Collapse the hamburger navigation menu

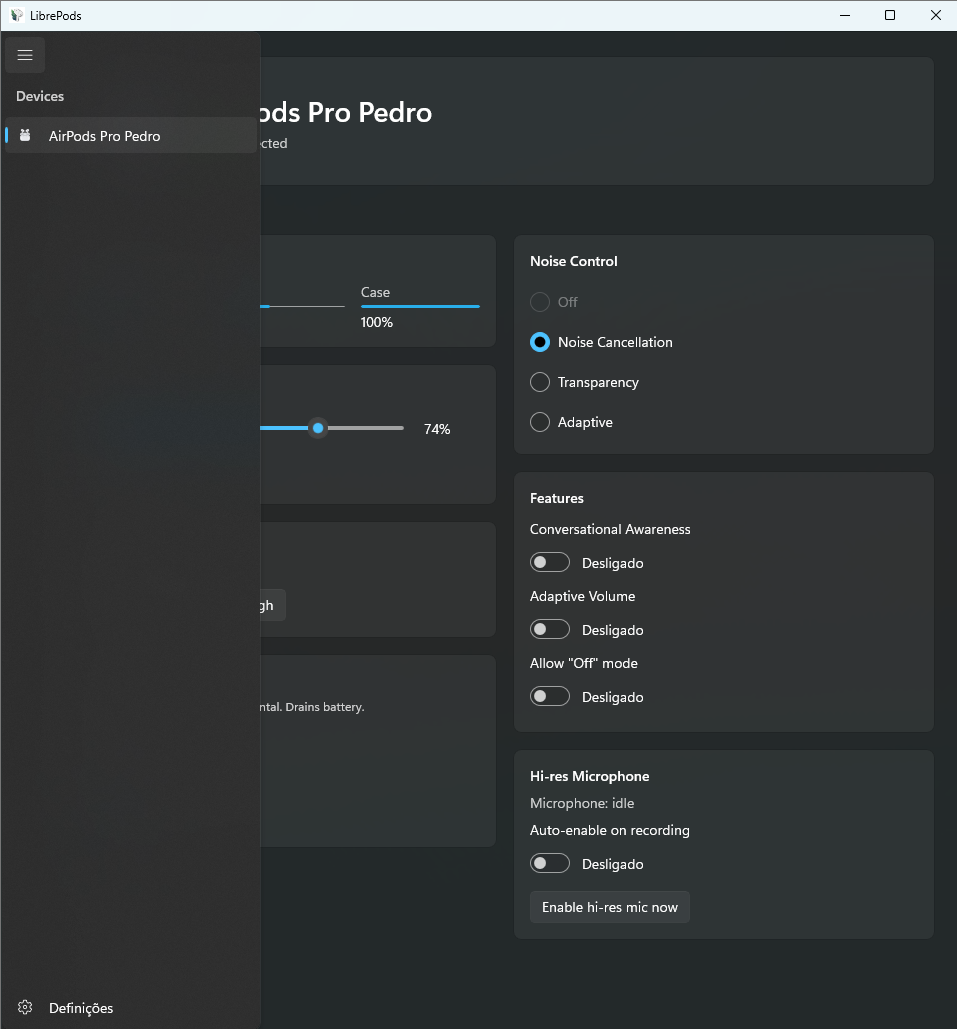click(25, 55)
